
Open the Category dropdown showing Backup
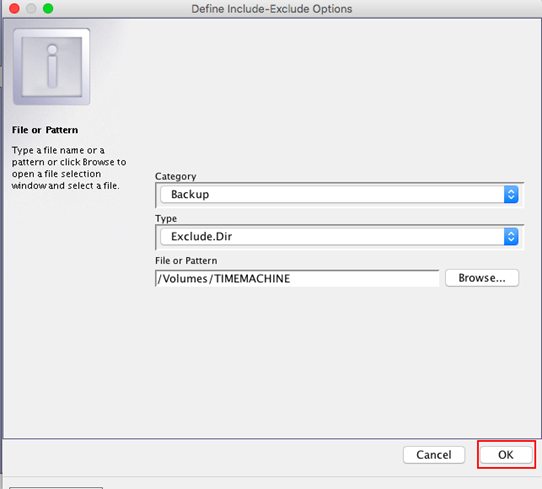tap(339, 195)
